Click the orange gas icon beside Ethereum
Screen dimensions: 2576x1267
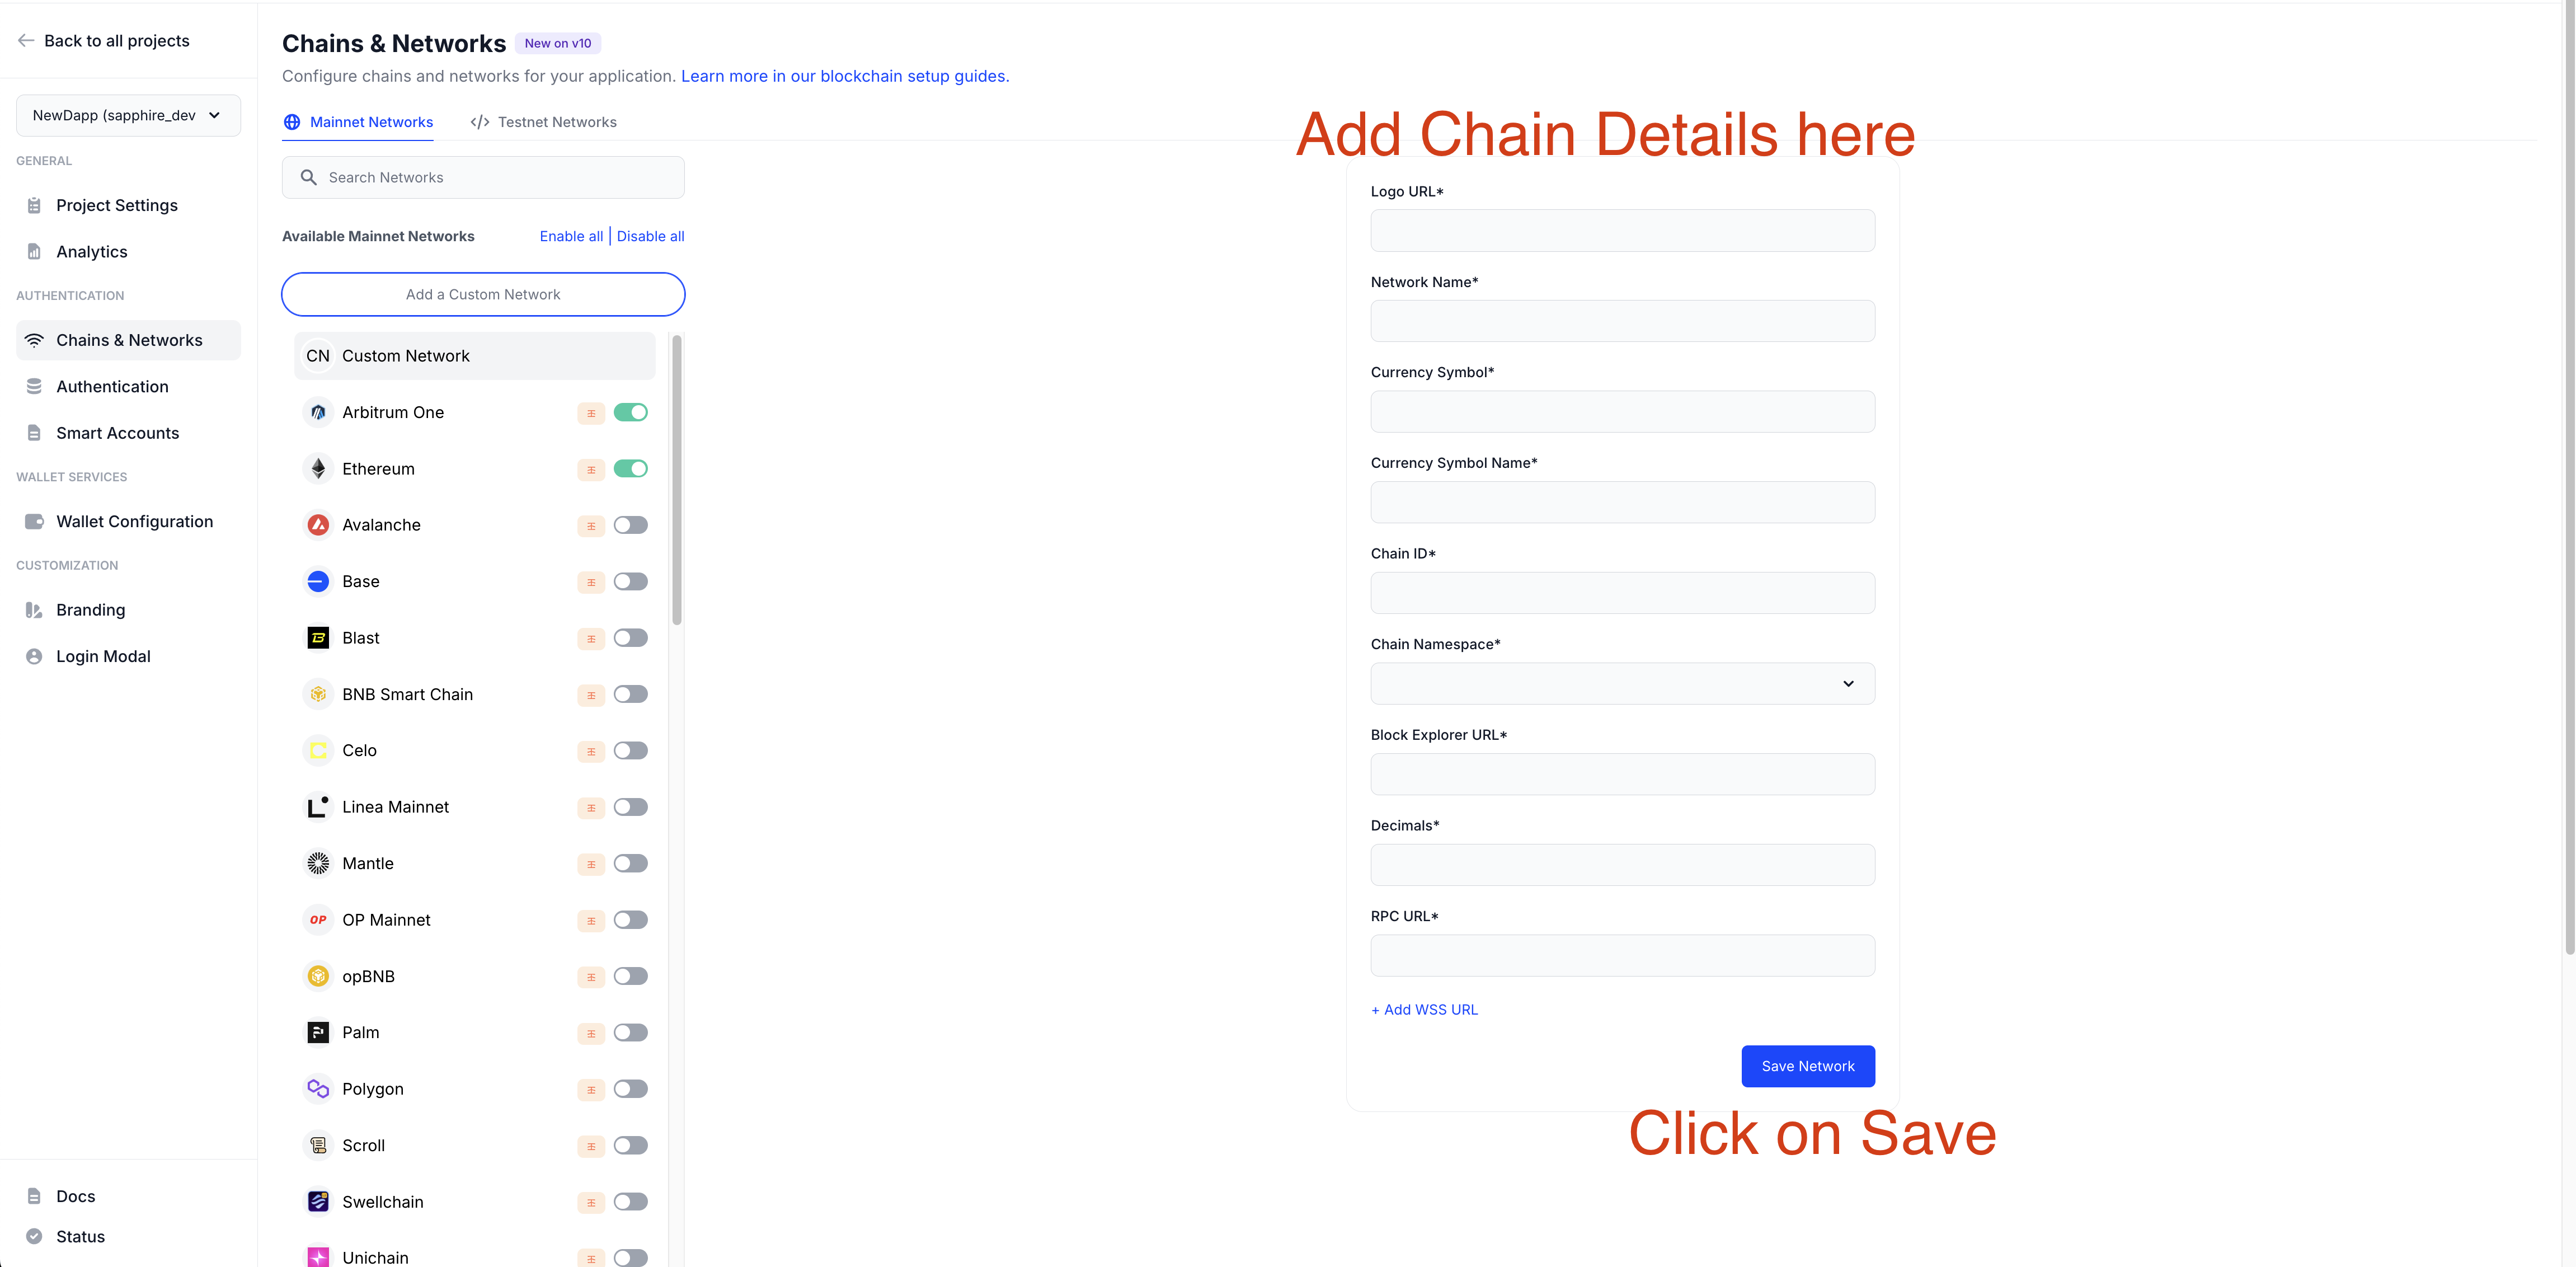click(x=591, y=469)
